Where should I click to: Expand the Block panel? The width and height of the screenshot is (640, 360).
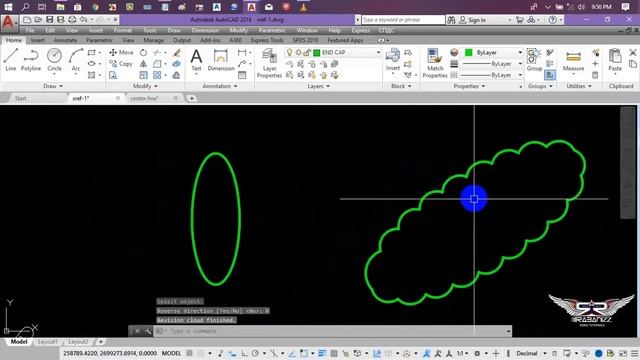pyautogui.click(x=401, y=86)
